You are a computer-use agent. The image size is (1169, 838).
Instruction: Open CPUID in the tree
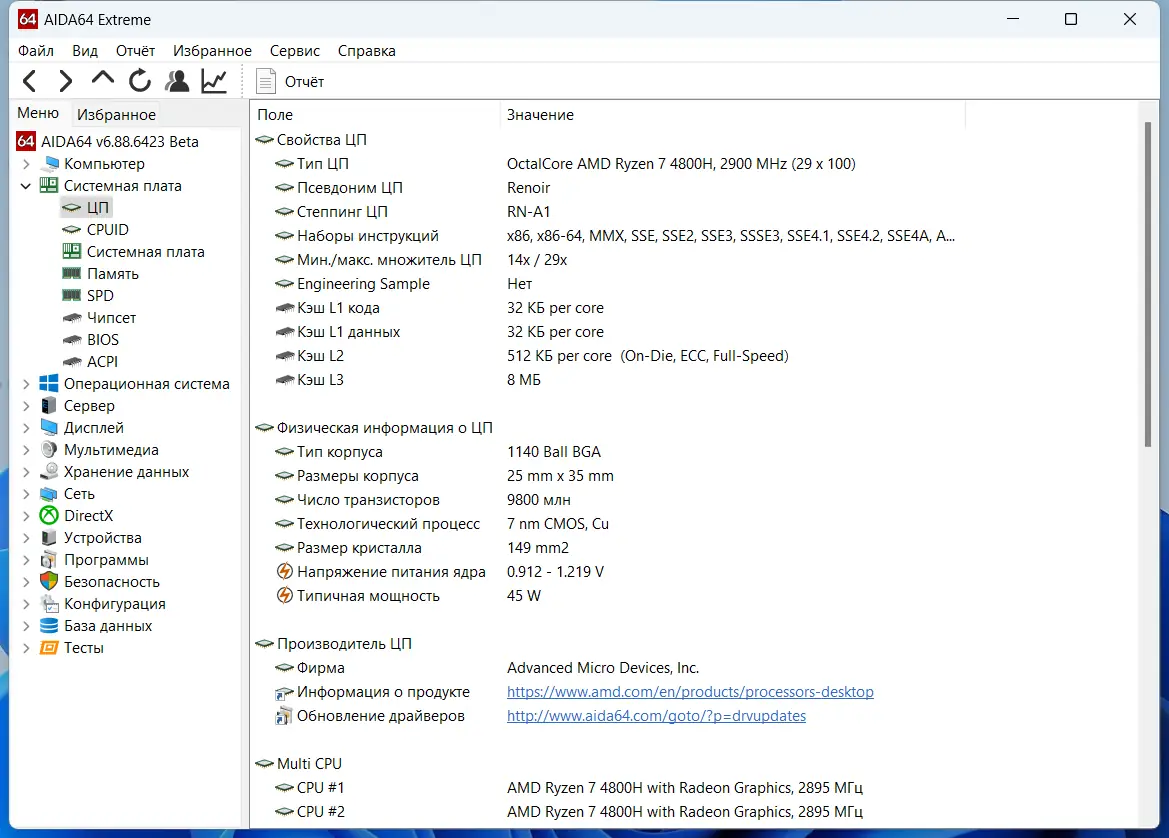pyautogui.click(x=95, y=230)
